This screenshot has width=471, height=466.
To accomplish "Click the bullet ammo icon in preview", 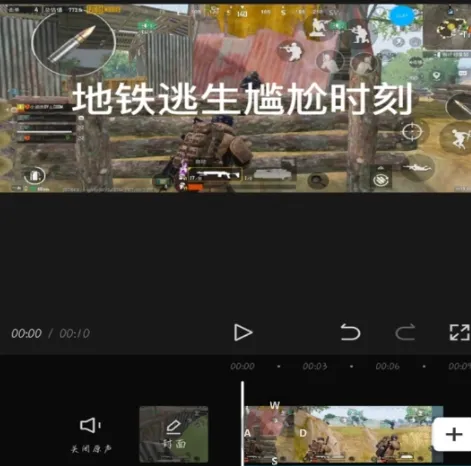I will coord(74,43).
